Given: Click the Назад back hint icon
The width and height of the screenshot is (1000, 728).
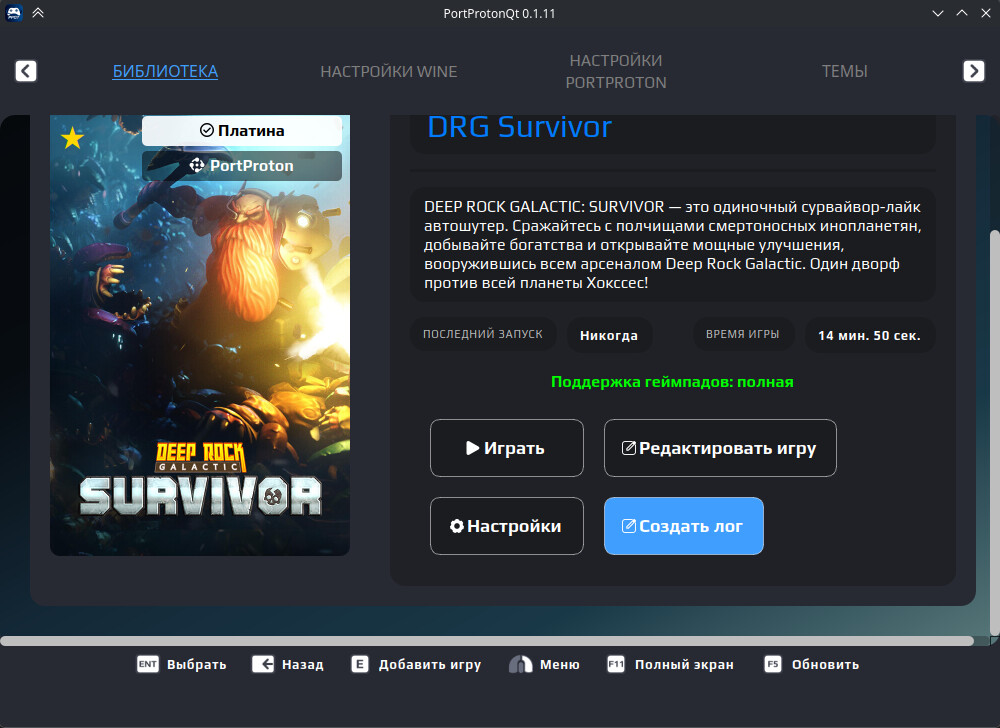Looking at the screenshot, I should 263,665.
